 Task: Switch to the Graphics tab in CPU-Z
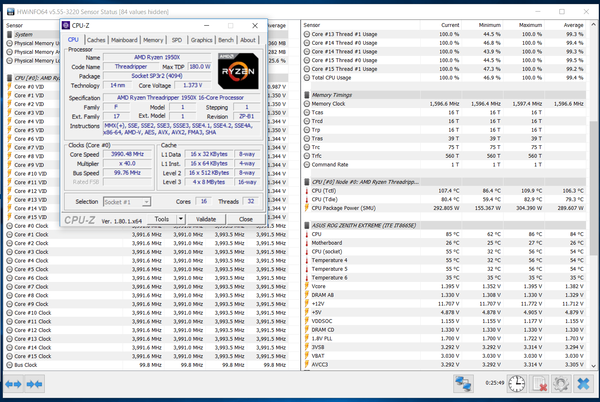pyautogui.click(x=201, y=40)
